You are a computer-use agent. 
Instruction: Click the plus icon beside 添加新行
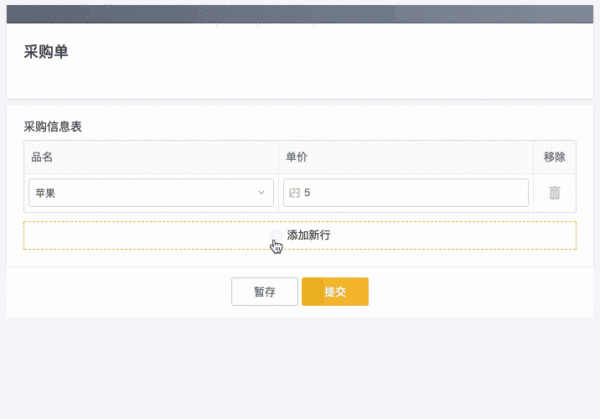[x=276, y=235]
